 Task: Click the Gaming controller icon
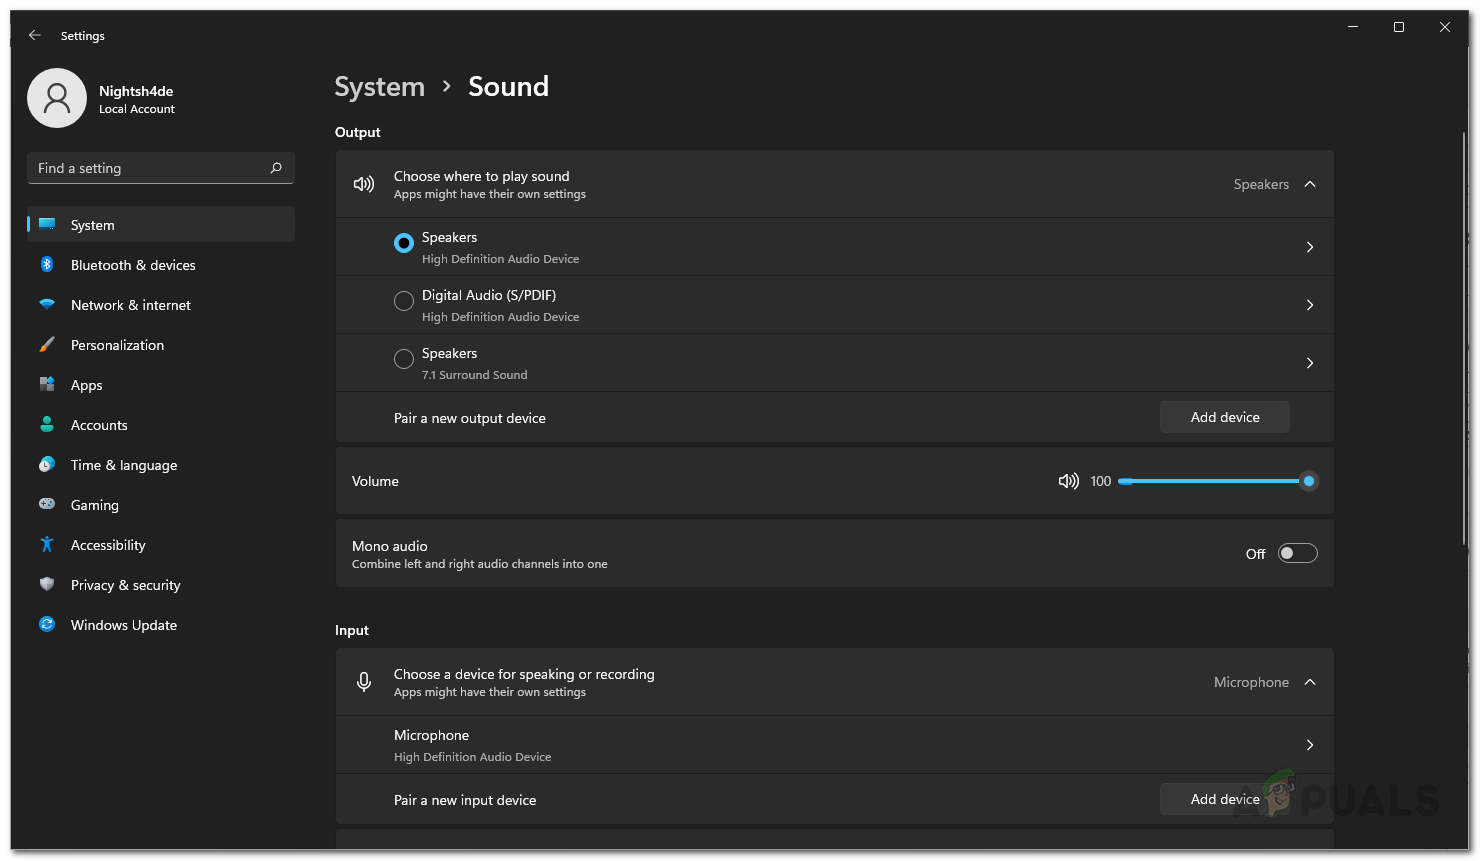[47, 505]
